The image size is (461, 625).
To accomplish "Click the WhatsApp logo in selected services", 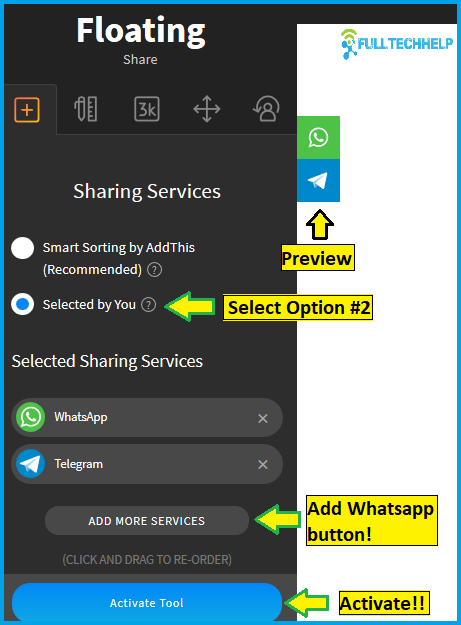I will pyautogui.click(x=30, y=417).
